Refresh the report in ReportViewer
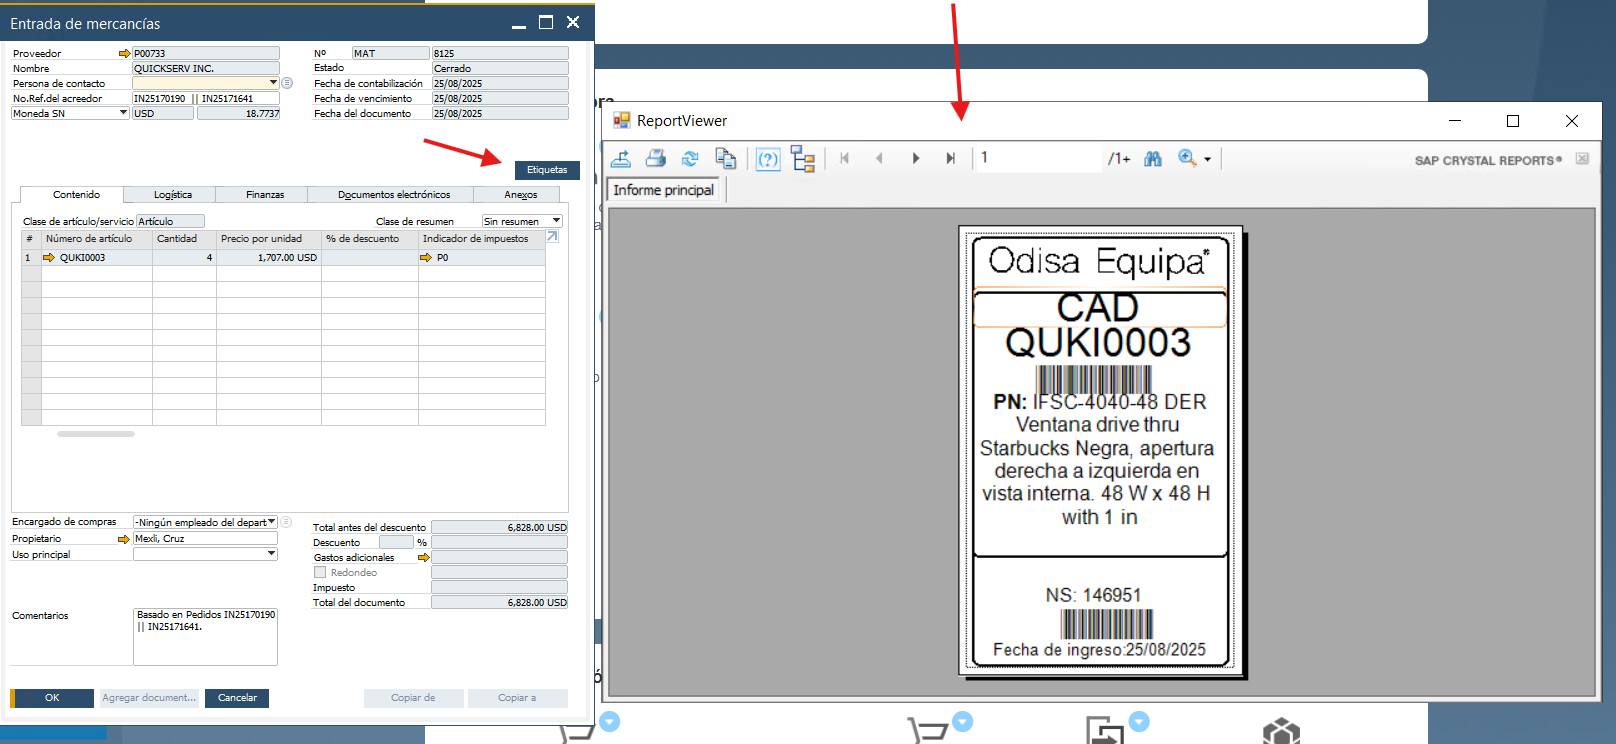The image size is (1616, 744). click(690, 158)
